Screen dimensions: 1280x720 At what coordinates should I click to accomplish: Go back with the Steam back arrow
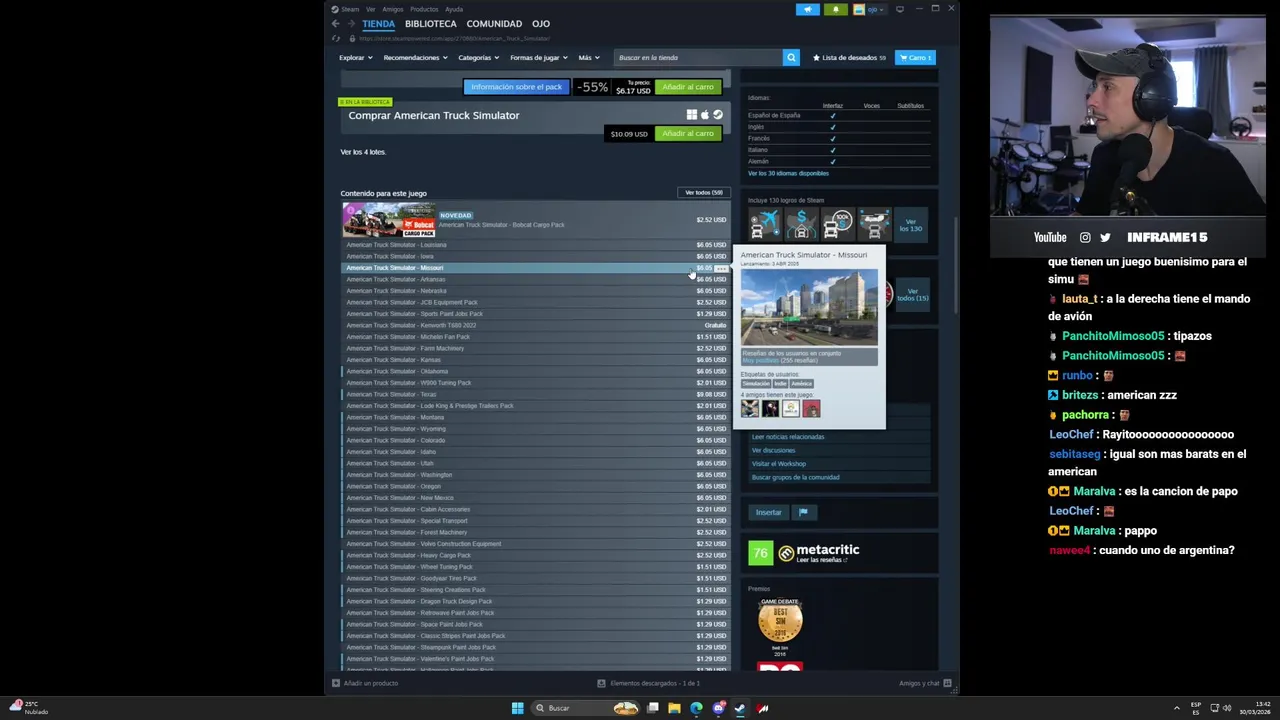pyautogui.click(x=335, y=24)
